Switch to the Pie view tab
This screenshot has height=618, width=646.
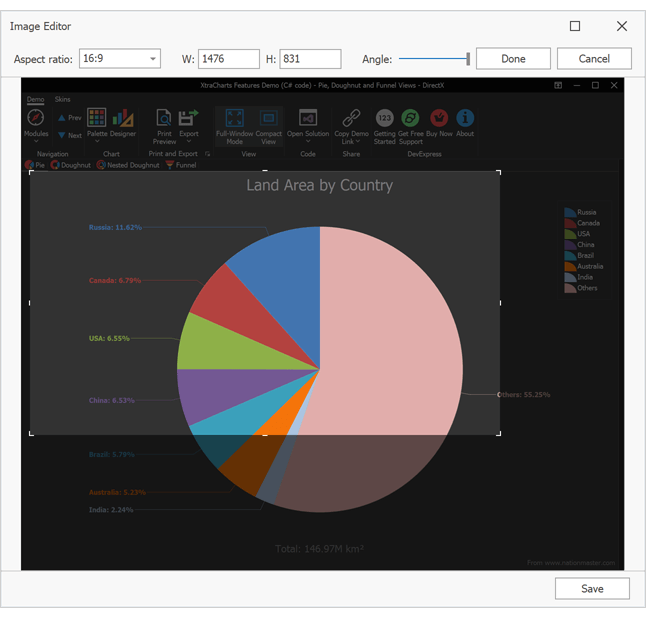coord(35,165)
